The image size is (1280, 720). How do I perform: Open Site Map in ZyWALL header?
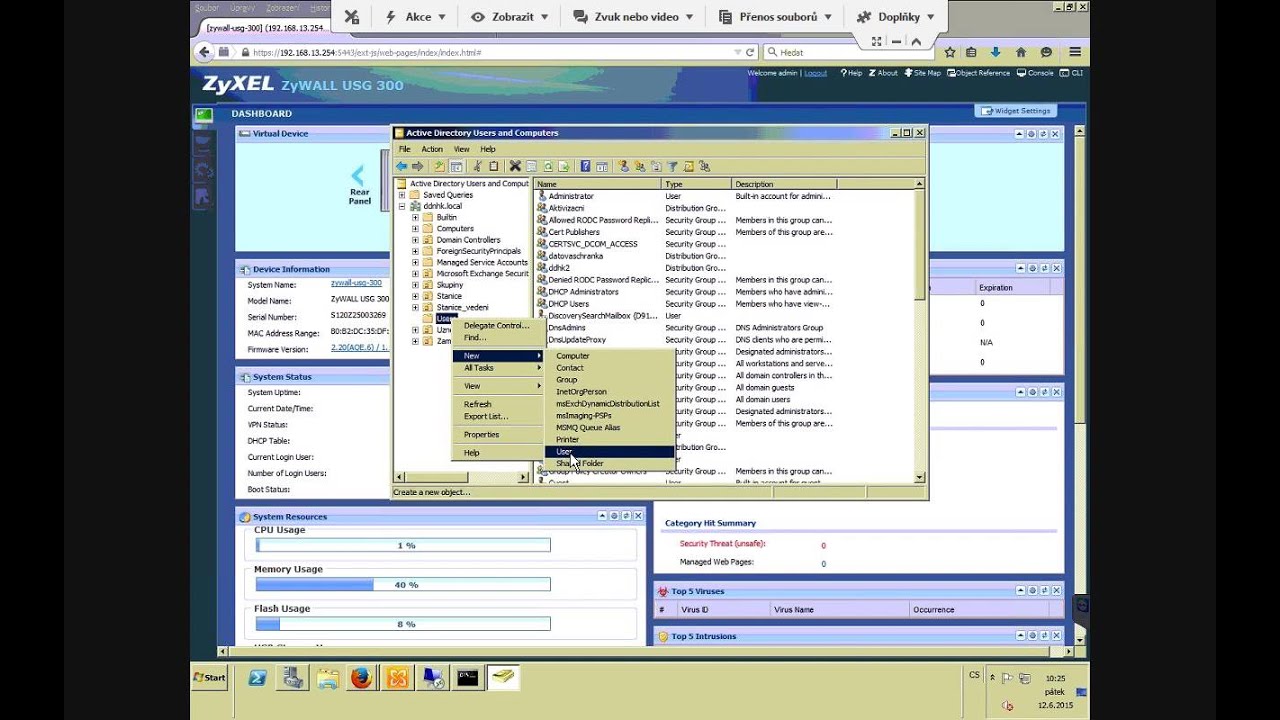pos(922,73)
